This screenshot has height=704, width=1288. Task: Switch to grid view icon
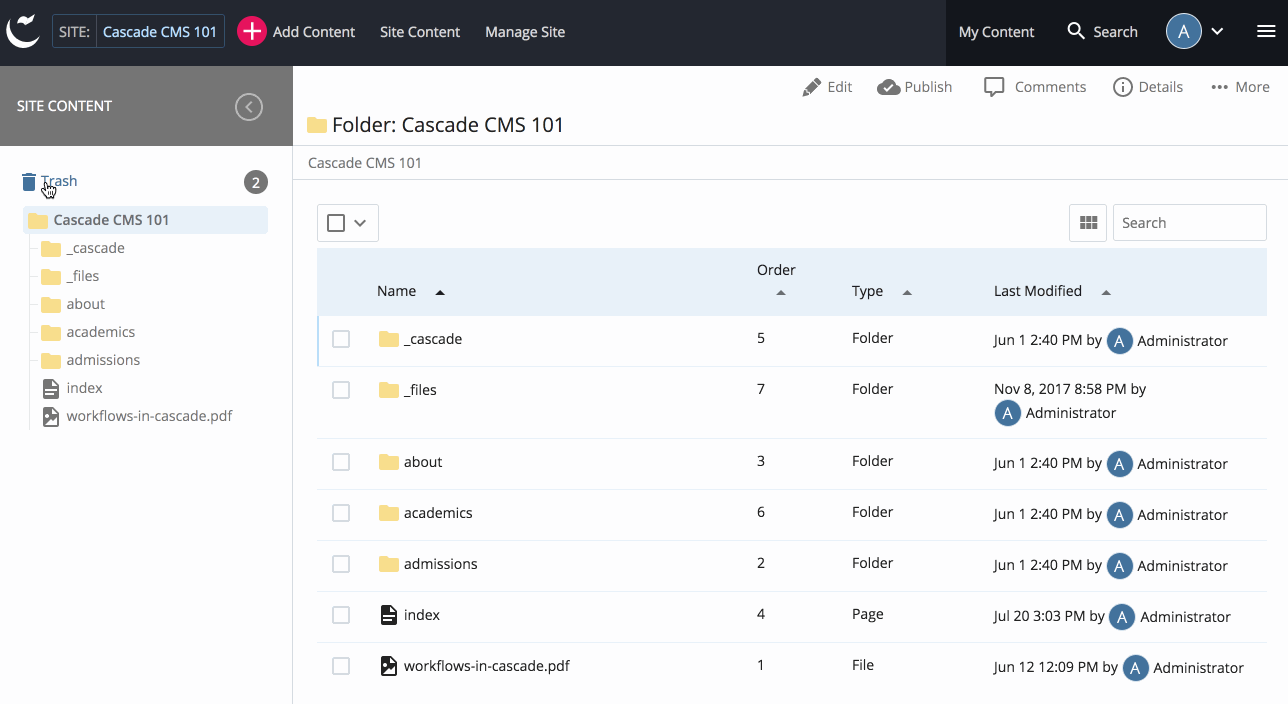point(1088,223)
